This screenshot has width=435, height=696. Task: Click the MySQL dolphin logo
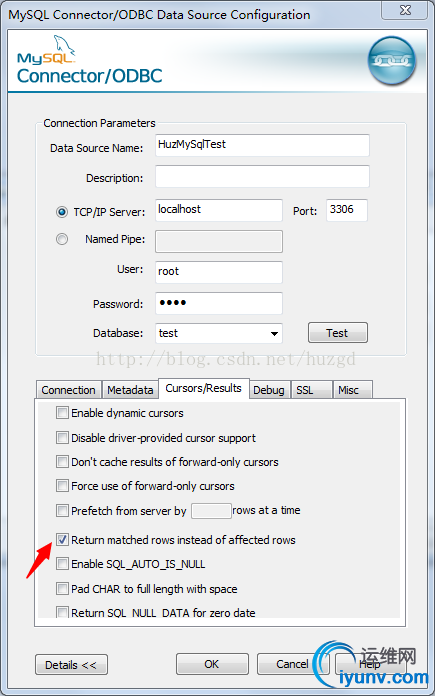(65, 46)
